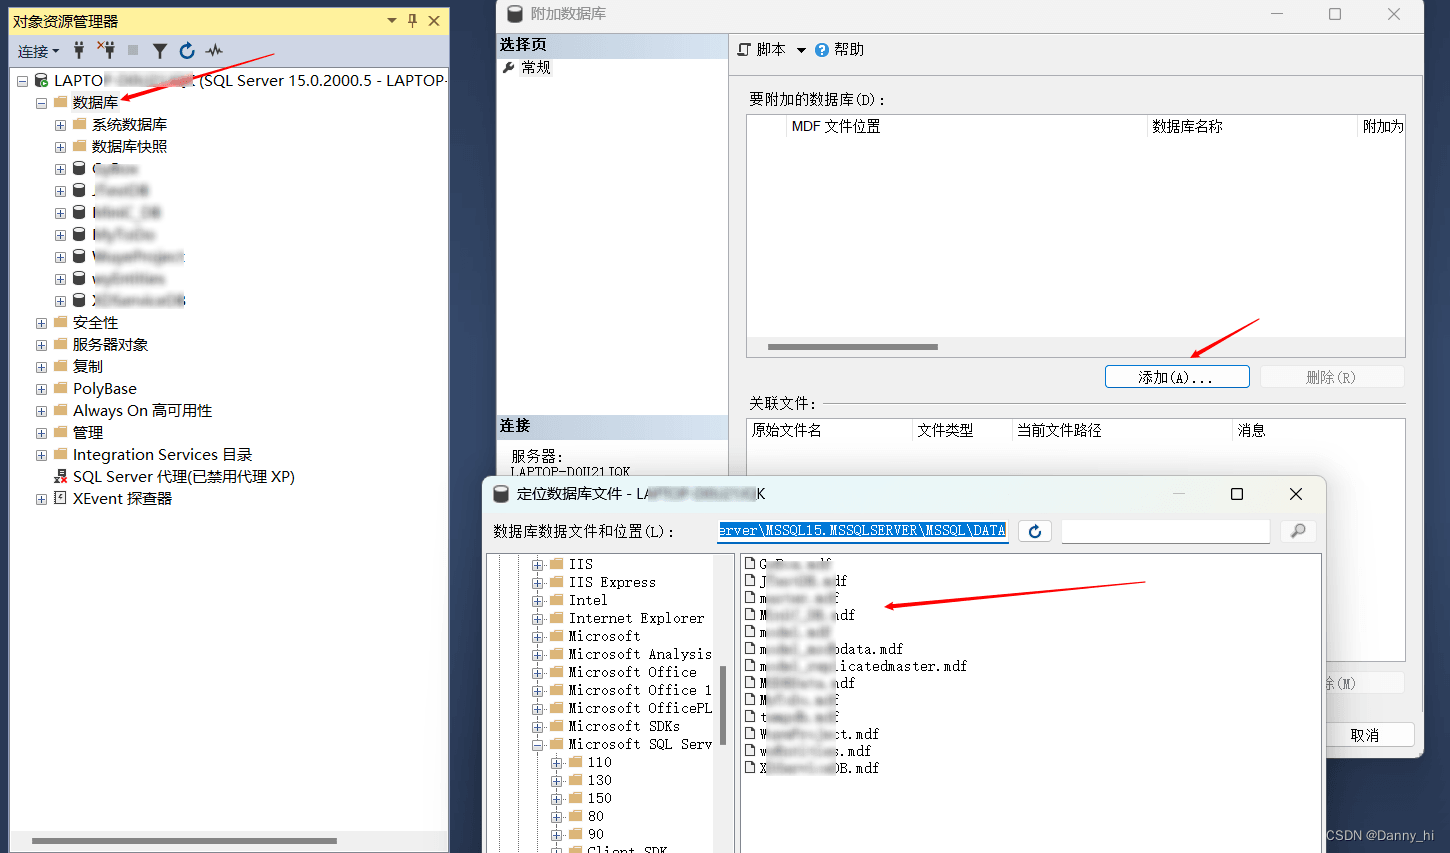Expand the IIS Express folder

point(538,583)
